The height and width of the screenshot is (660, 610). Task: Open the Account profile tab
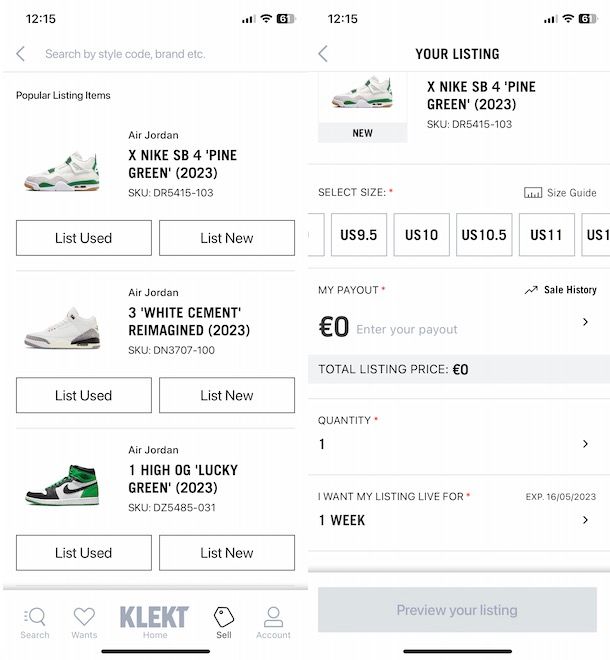273,620
